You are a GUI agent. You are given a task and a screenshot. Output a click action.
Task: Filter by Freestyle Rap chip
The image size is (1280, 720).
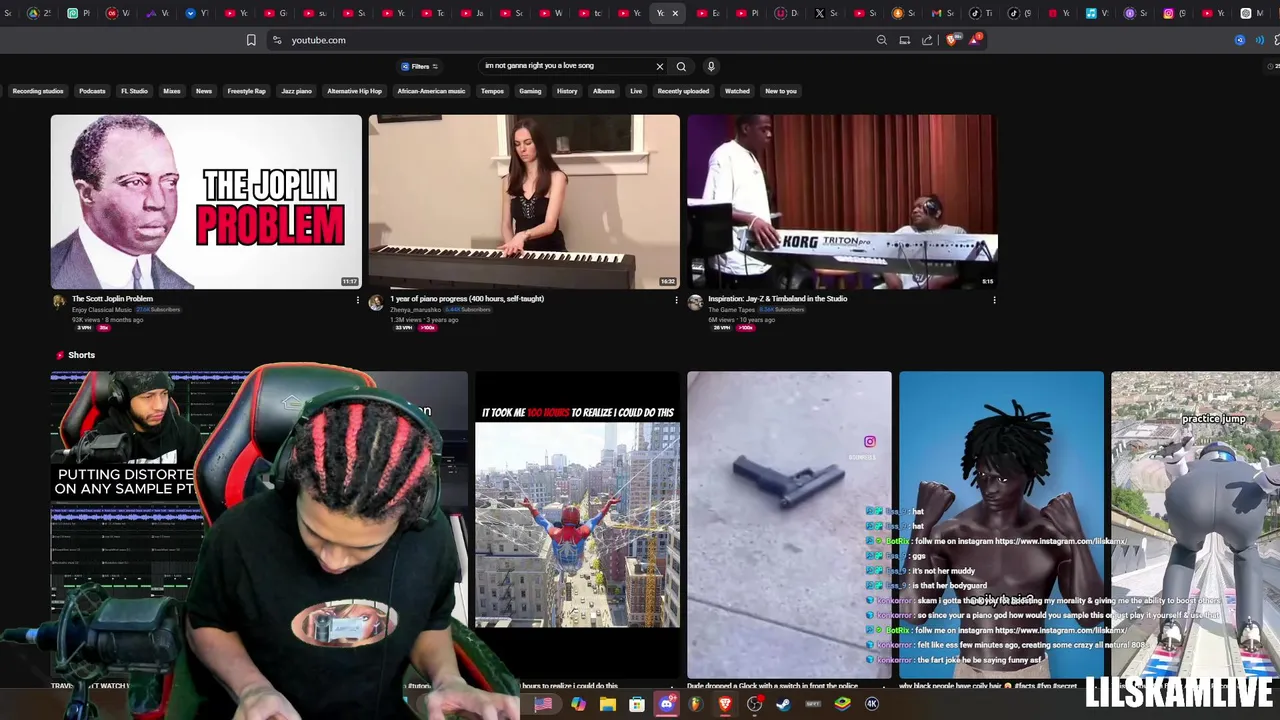point(246,91)
